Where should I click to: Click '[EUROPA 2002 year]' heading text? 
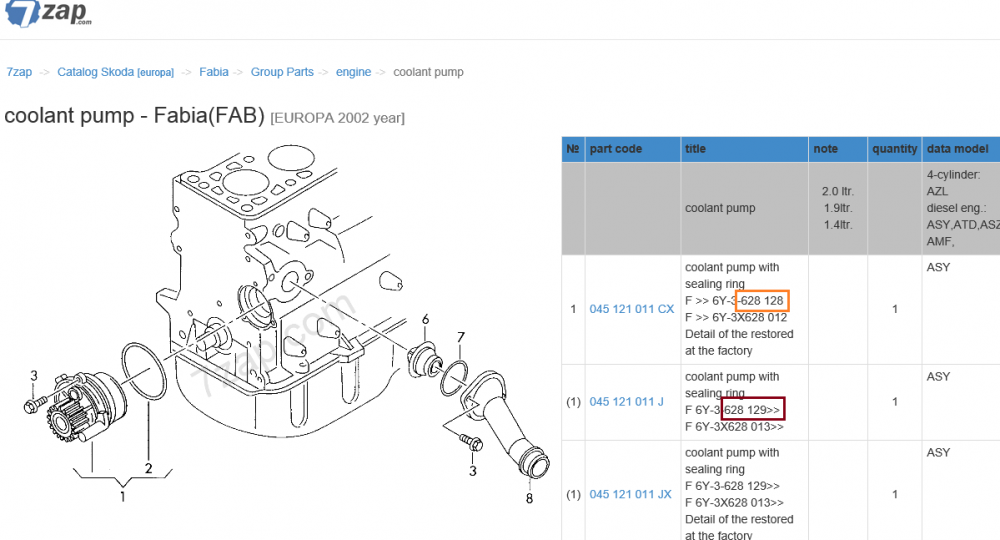click(337, 118)
